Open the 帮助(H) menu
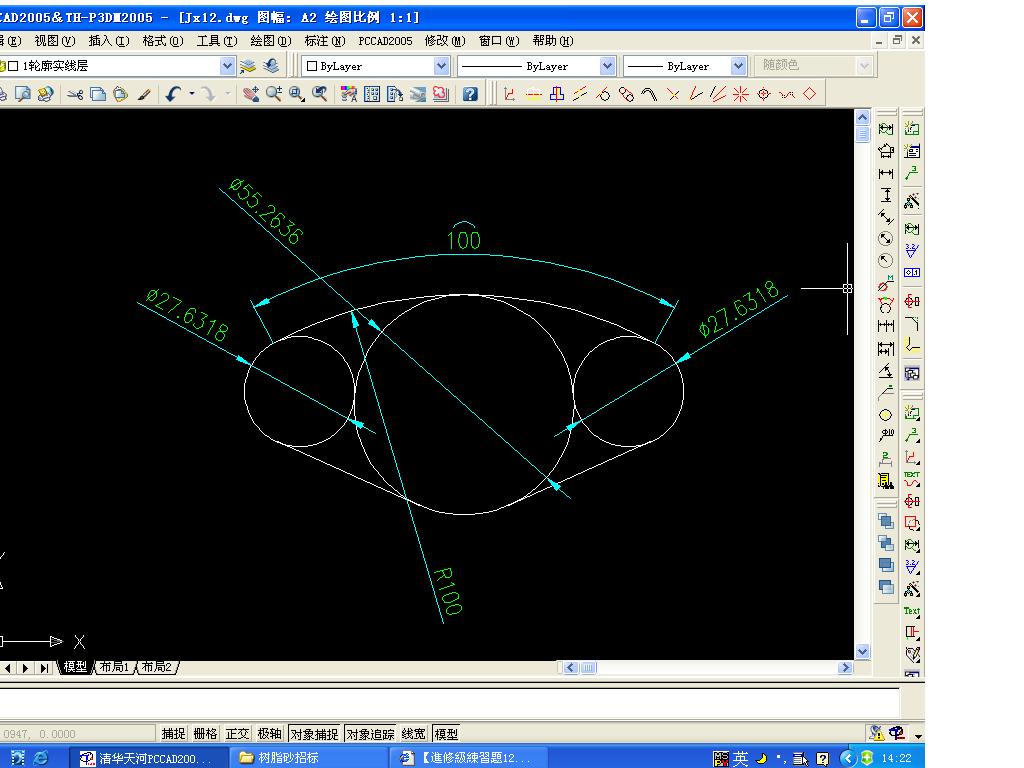The height and width of the screenshot is (768, 1024). pyautogui.click(x=553, y=40)
